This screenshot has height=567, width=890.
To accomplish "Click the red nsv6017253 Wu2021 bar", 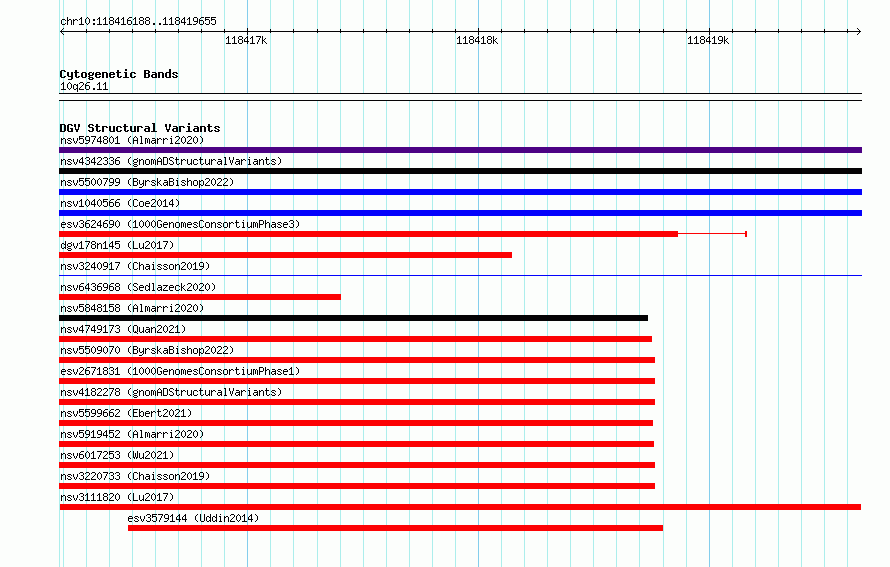I will [357, 465].
